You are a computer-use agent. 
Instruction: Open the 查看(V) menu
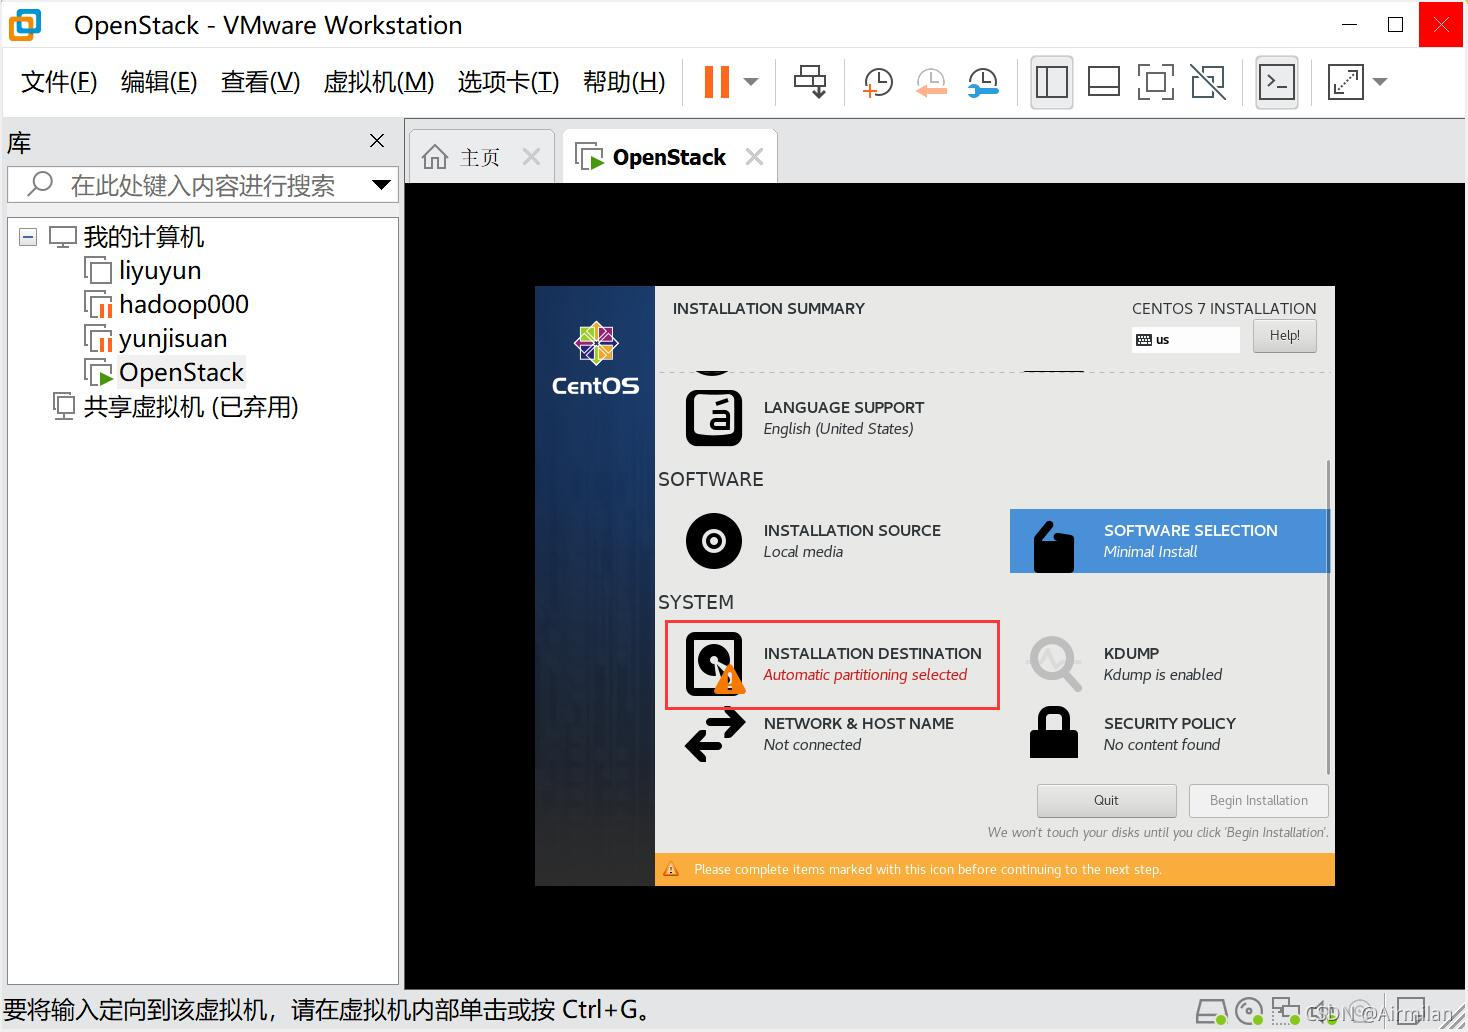(x=260, y=82)
